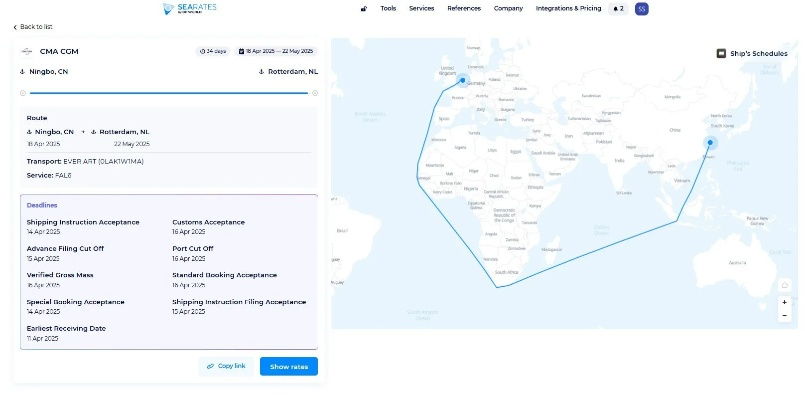Screen dimensions: 805x400
Task: Open the Company menu
Action: (x=508, y=8)
